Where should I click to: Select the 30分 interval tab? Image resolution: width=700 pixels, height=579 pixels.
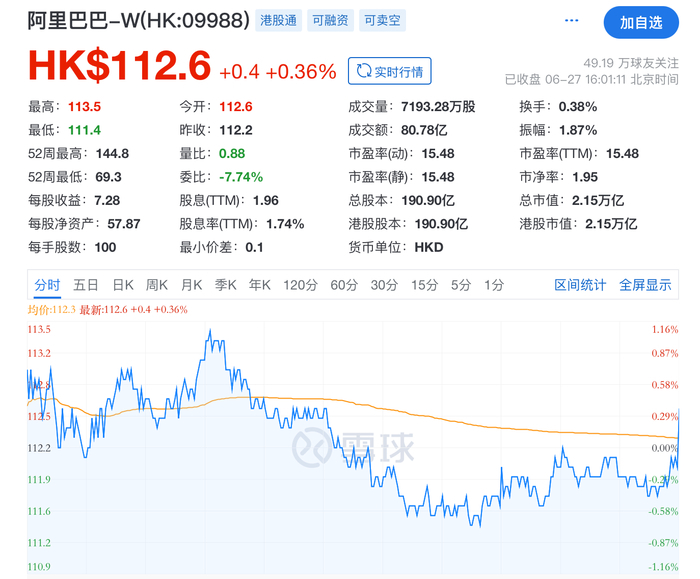(x=384, y=285)
